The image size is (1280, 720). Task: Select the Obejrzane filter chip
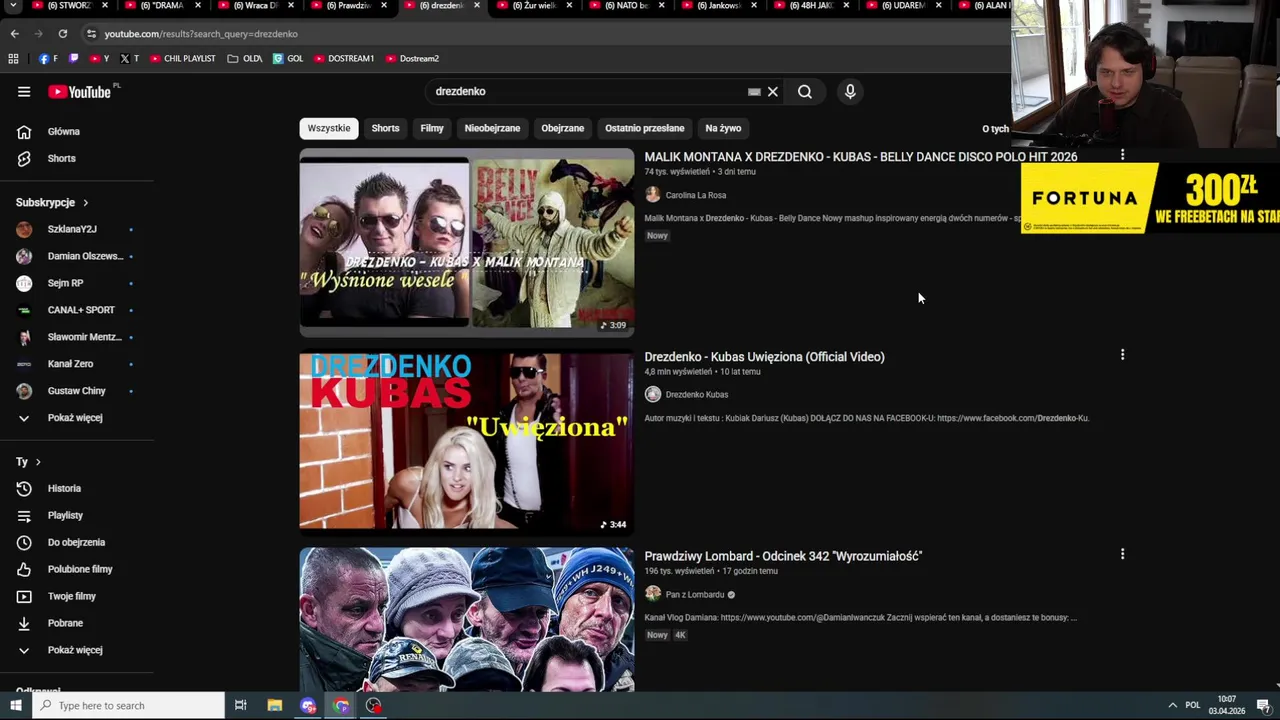tap(562, 128)
